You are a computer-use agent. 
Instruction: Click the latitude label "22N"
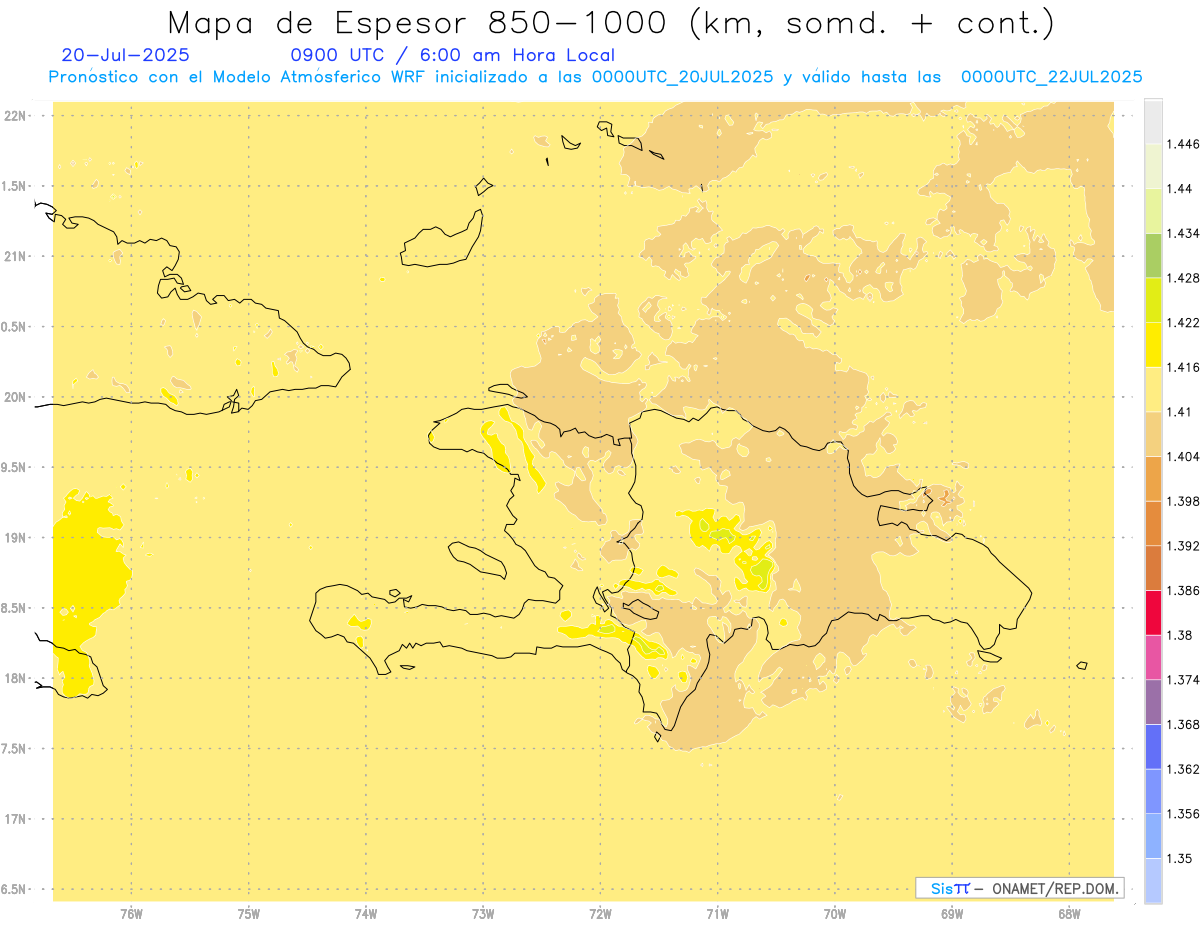click(14, 116)
